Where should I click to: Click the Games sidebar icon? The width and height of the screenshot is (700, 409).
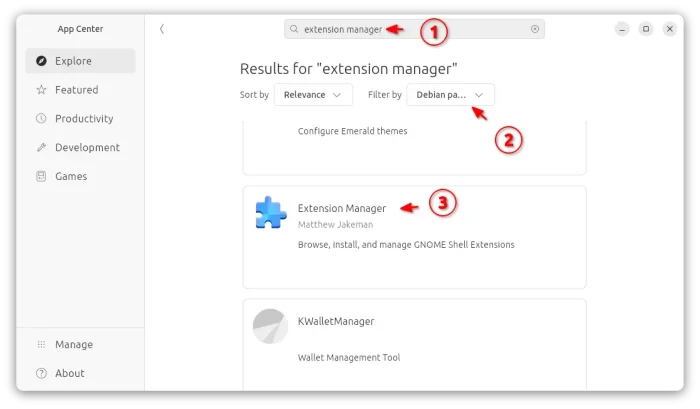coord(41,177)
